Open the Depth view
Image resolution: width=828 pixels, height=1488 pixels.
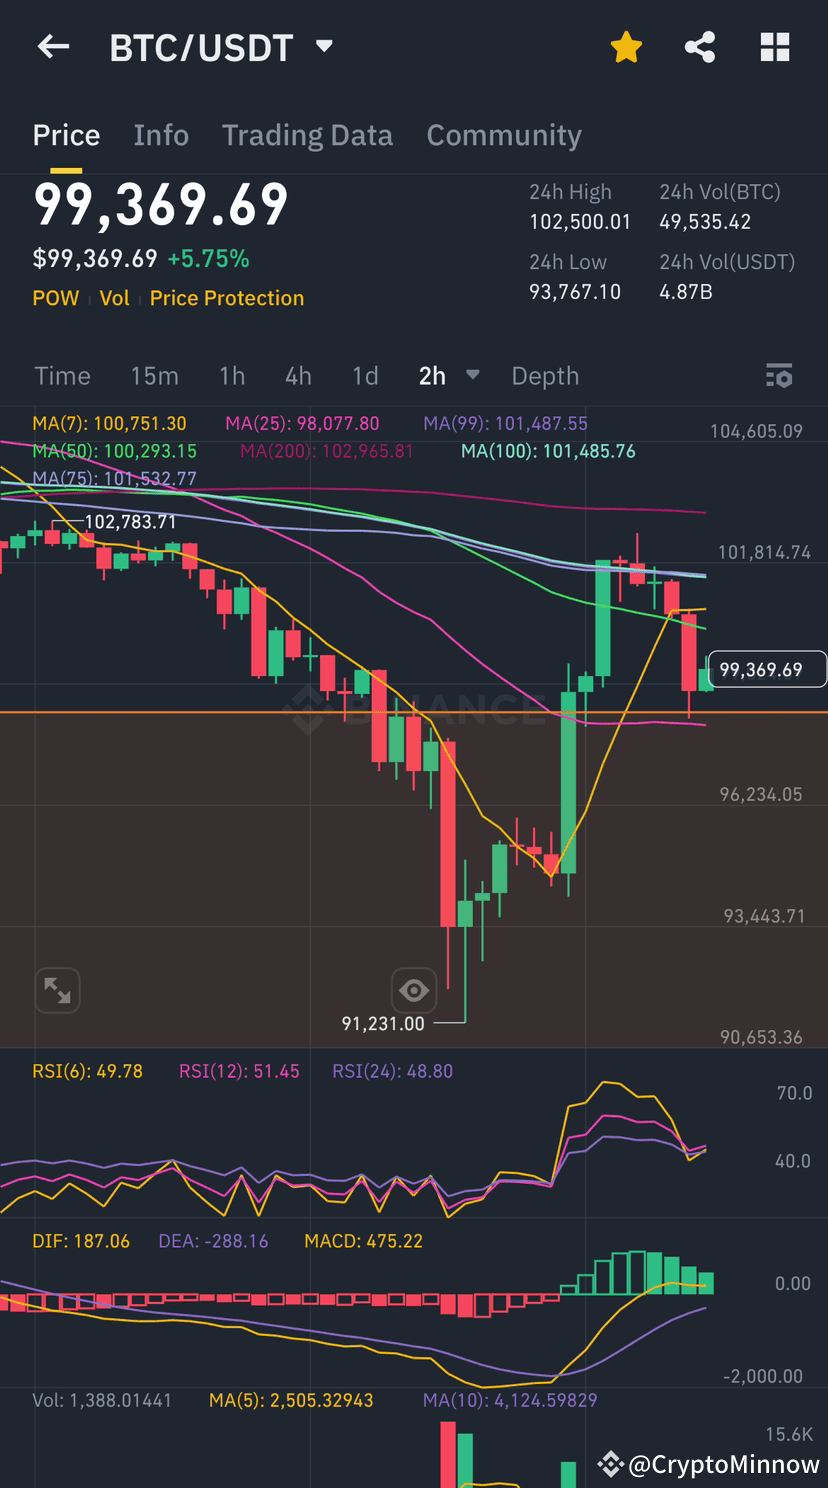[545, 376]
